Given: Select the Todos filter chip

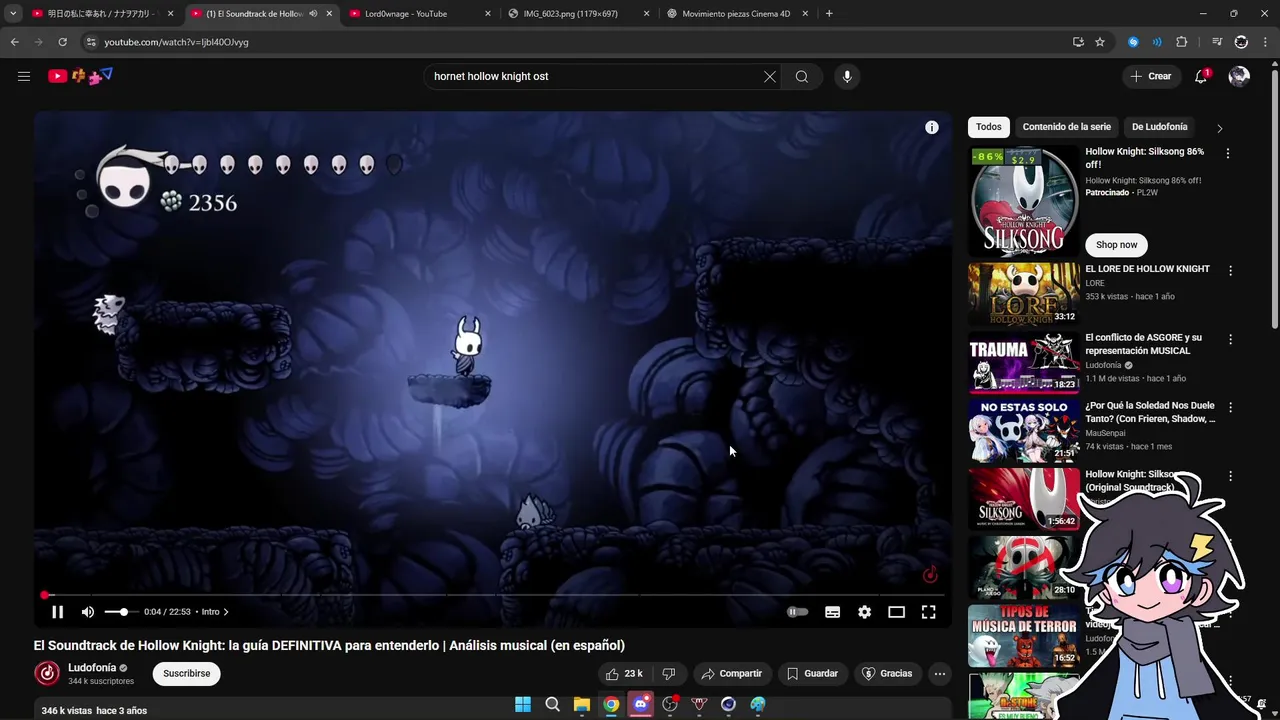Looking at the screenshot, I should tap(989, 127).
